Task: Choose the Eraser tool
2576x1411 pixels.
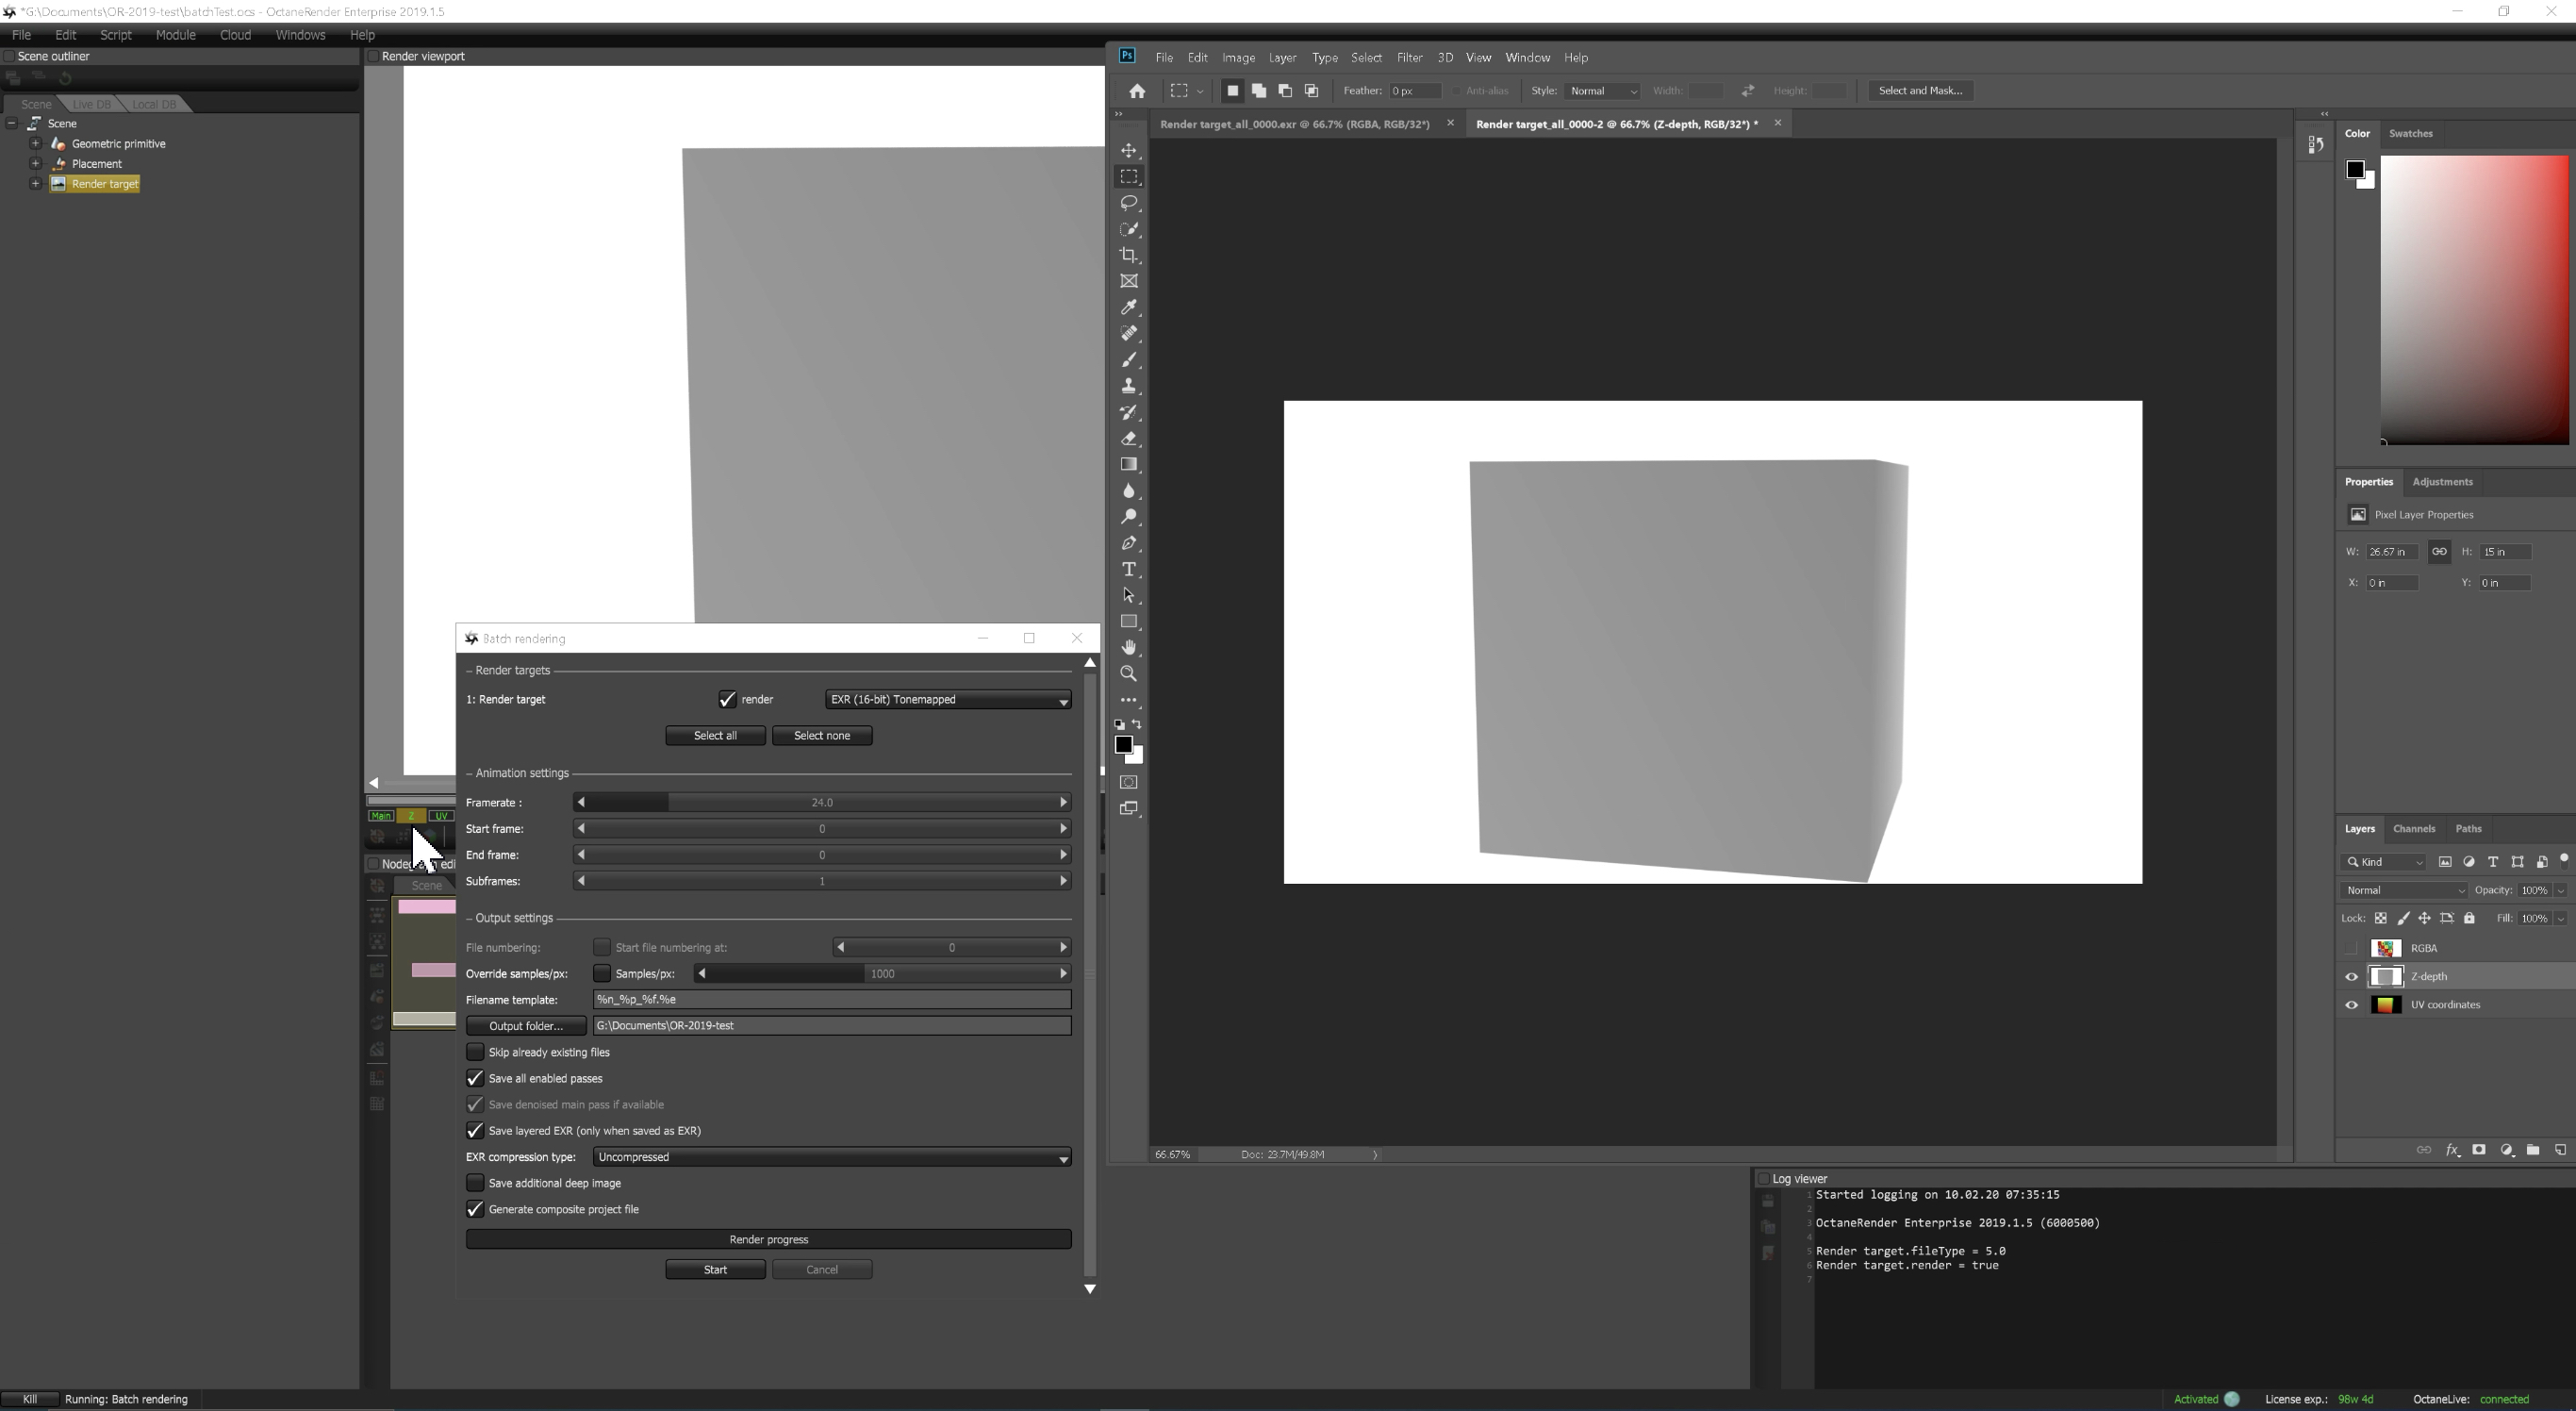Action: 1129,438
